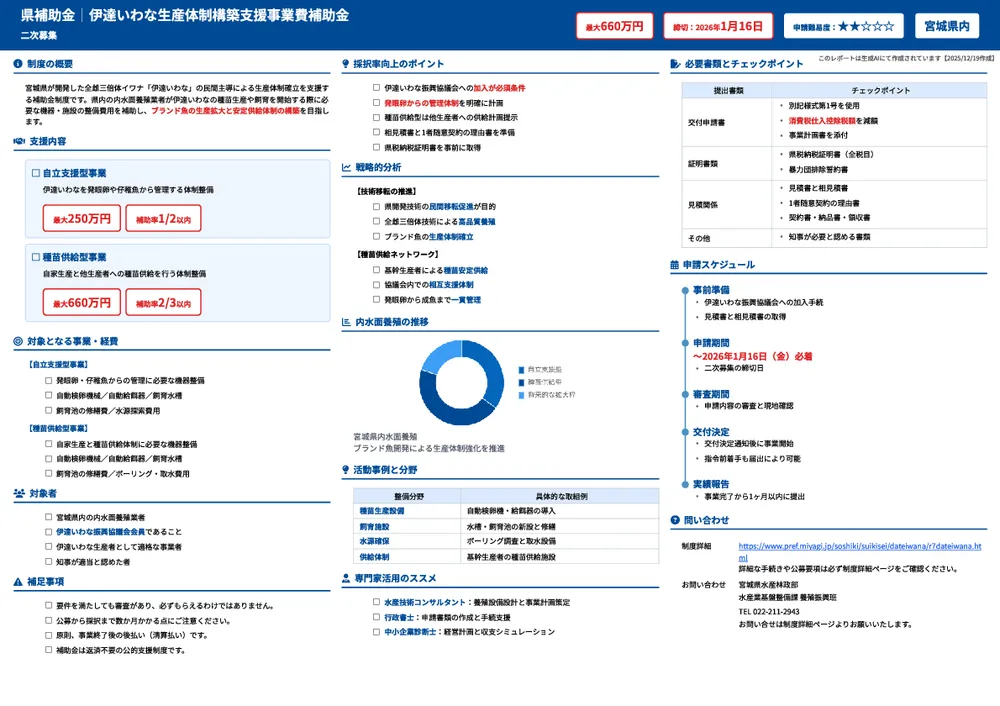The image size is (1000, 706).
Task: Check the 宮城県内の内水面養殖業者 checkbox
Action: point(47,516)
